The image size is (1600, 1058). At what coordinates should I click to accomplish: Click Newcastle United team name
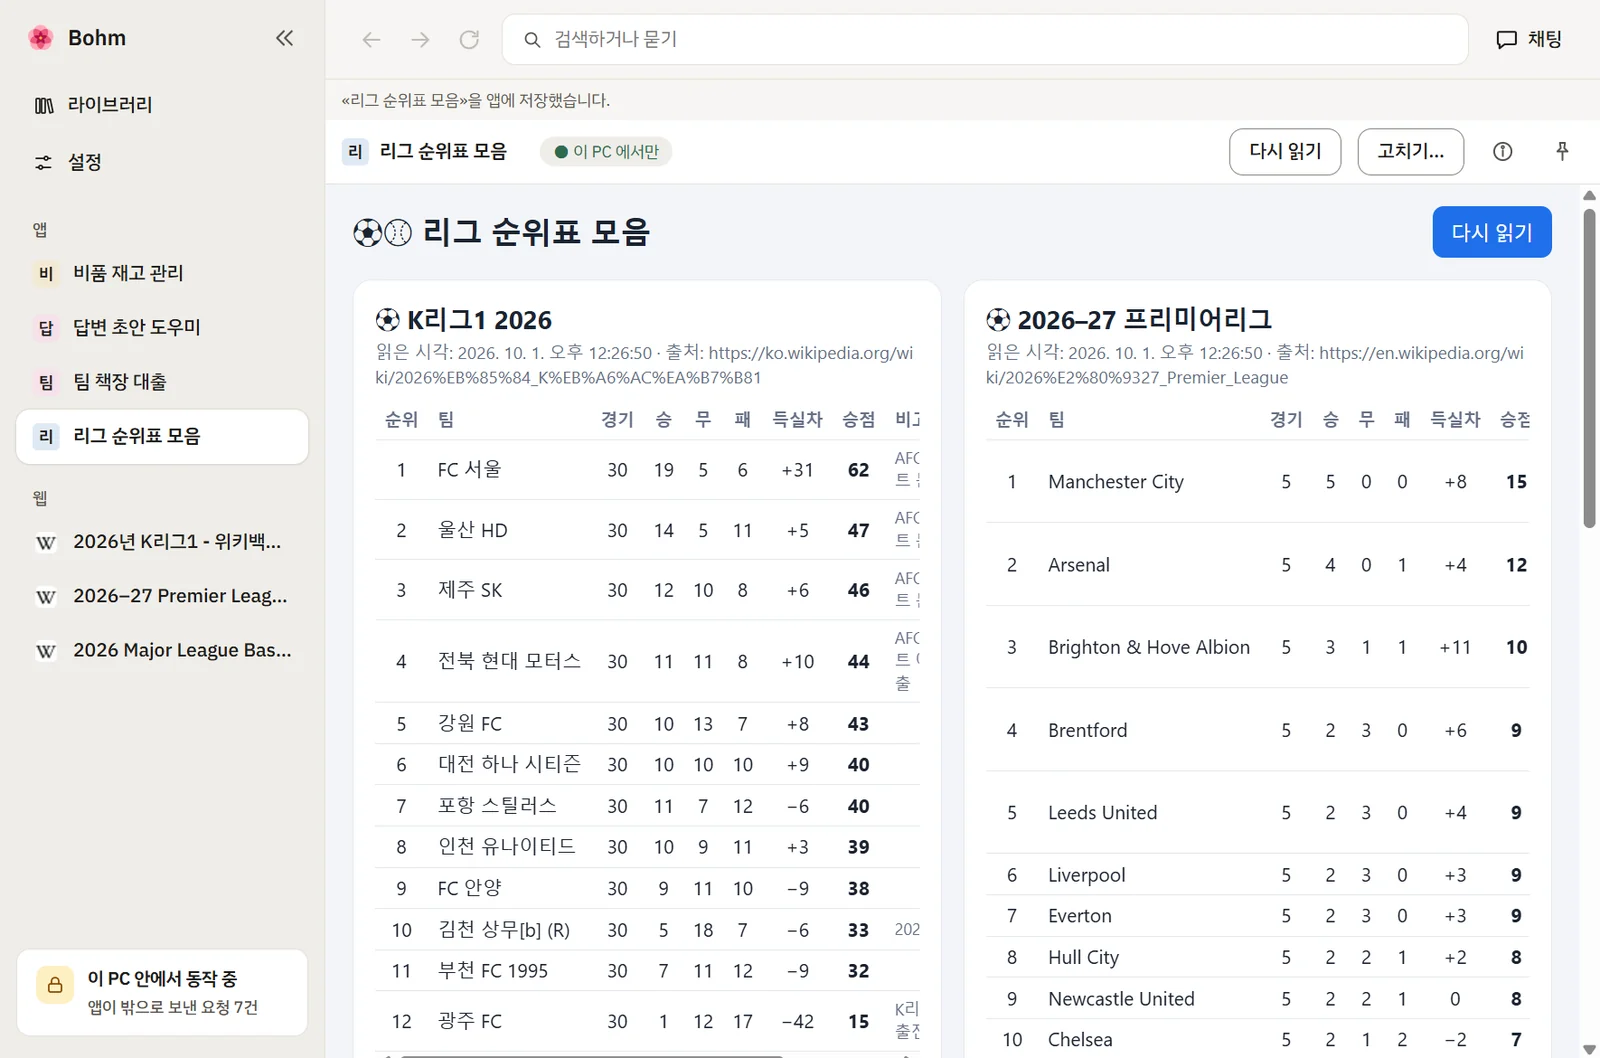[1121, 999]
